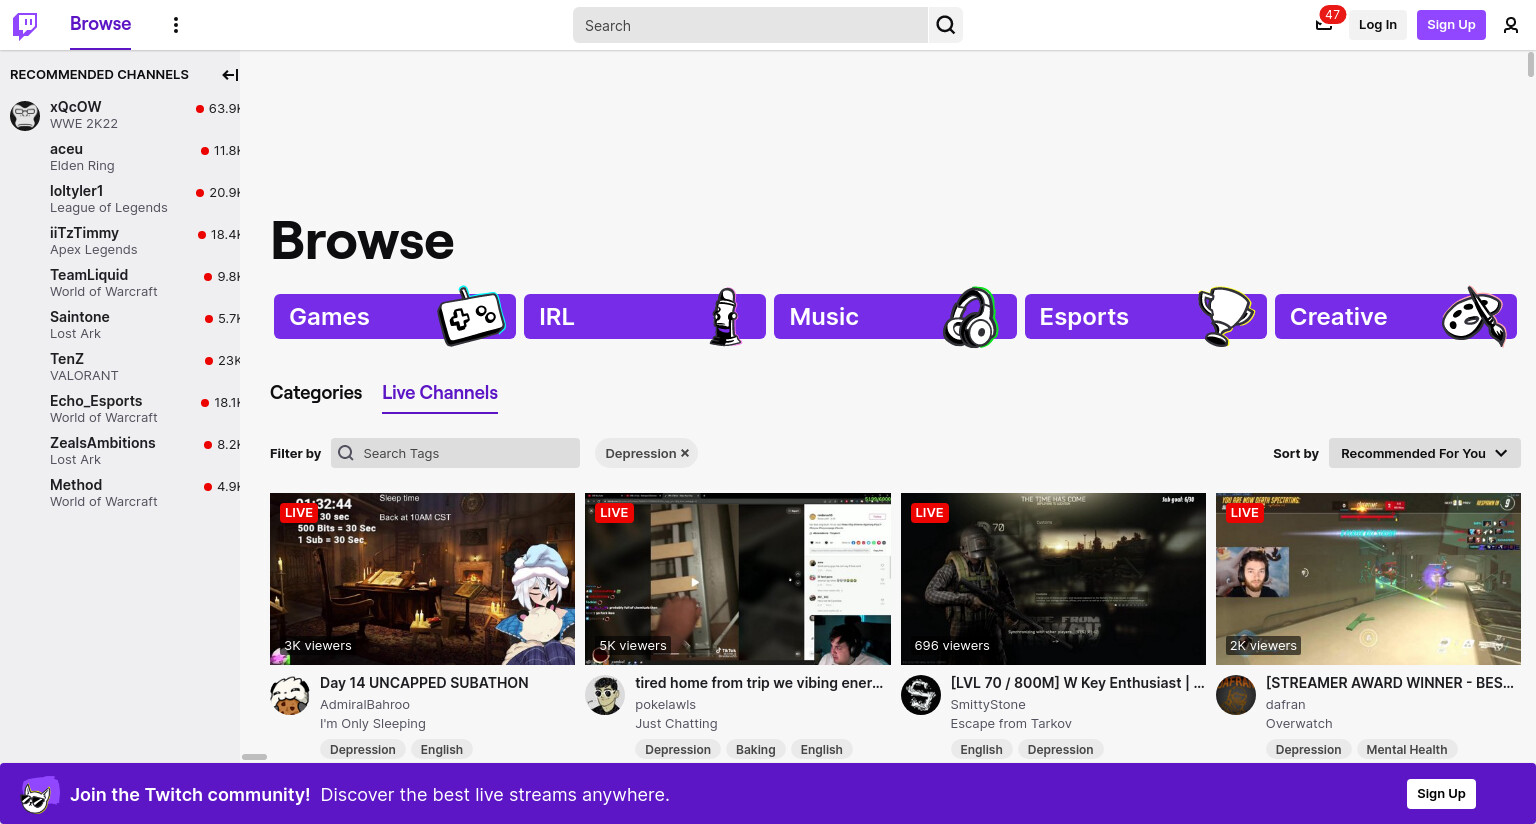This screenshot has width=1536, height=824.
Task: Expand the Recommended For You sort dropdown
Action: [1425, 453]
